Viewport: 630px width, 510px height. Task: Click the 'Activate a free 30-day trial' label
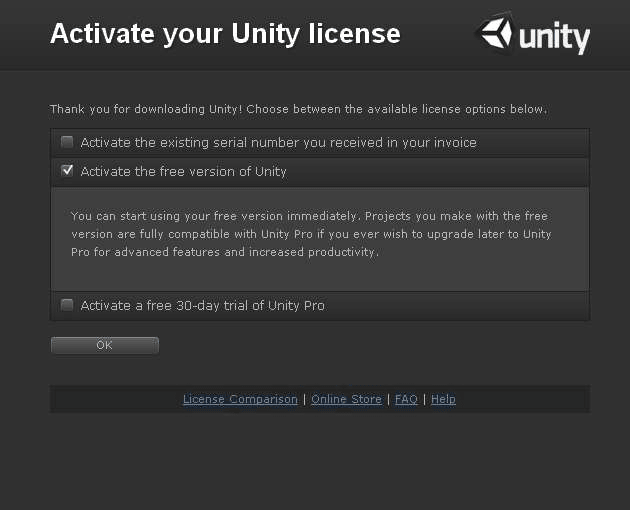pyautogui.click(x=202, y=306)
